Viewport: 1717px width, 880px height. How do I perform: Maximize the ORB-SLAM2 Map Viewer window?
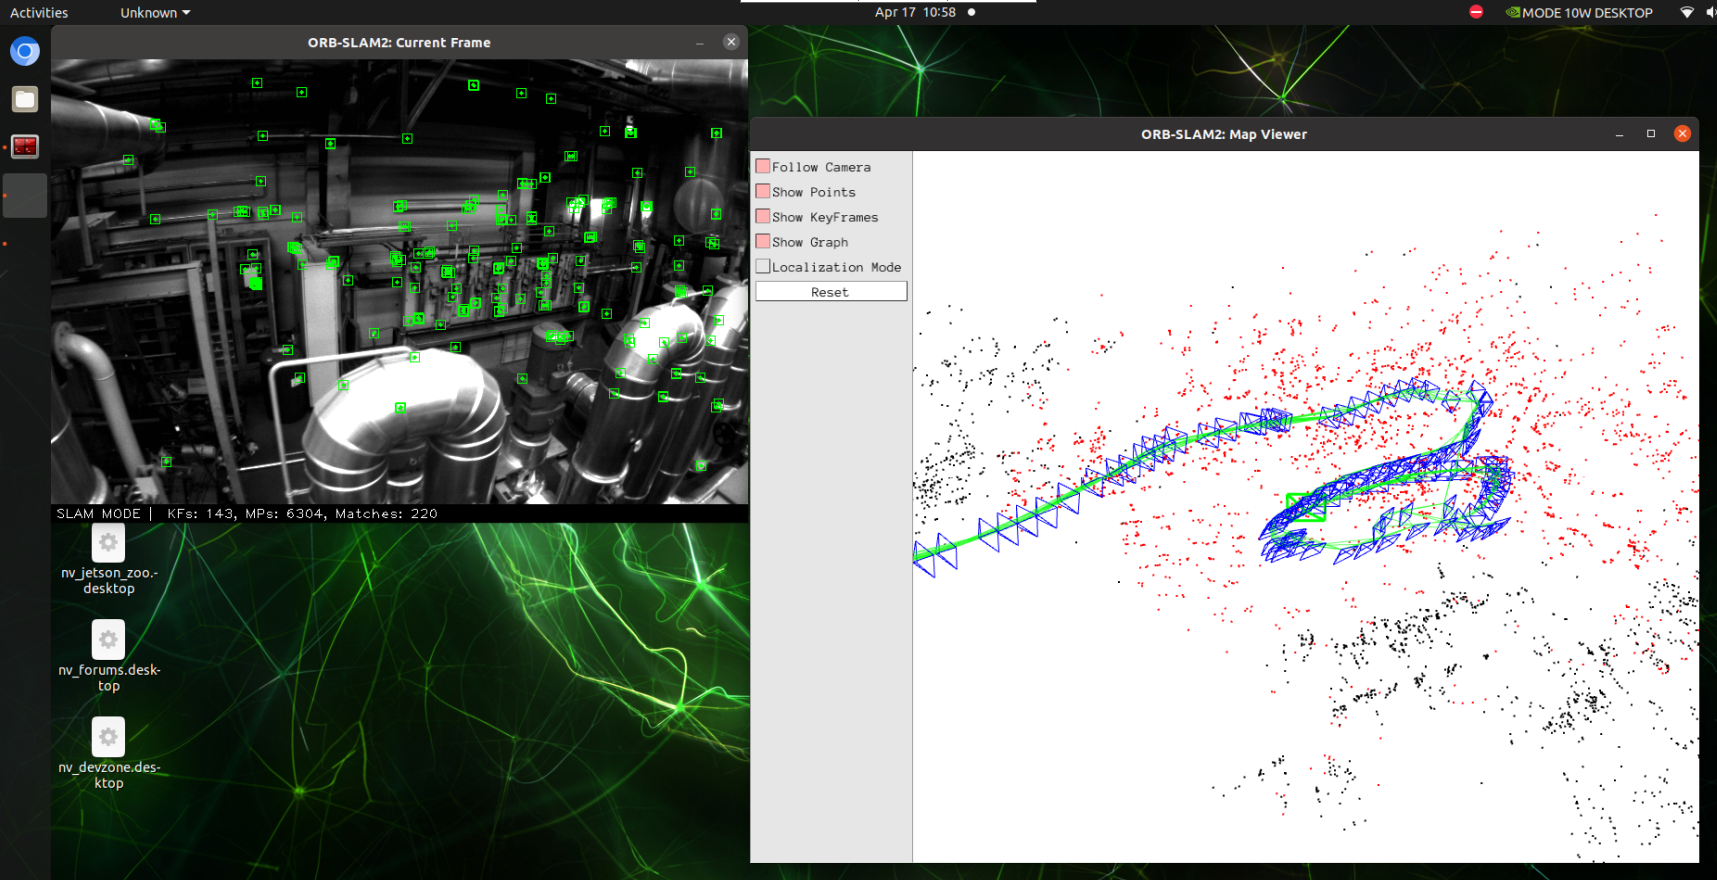[1651, 134]
